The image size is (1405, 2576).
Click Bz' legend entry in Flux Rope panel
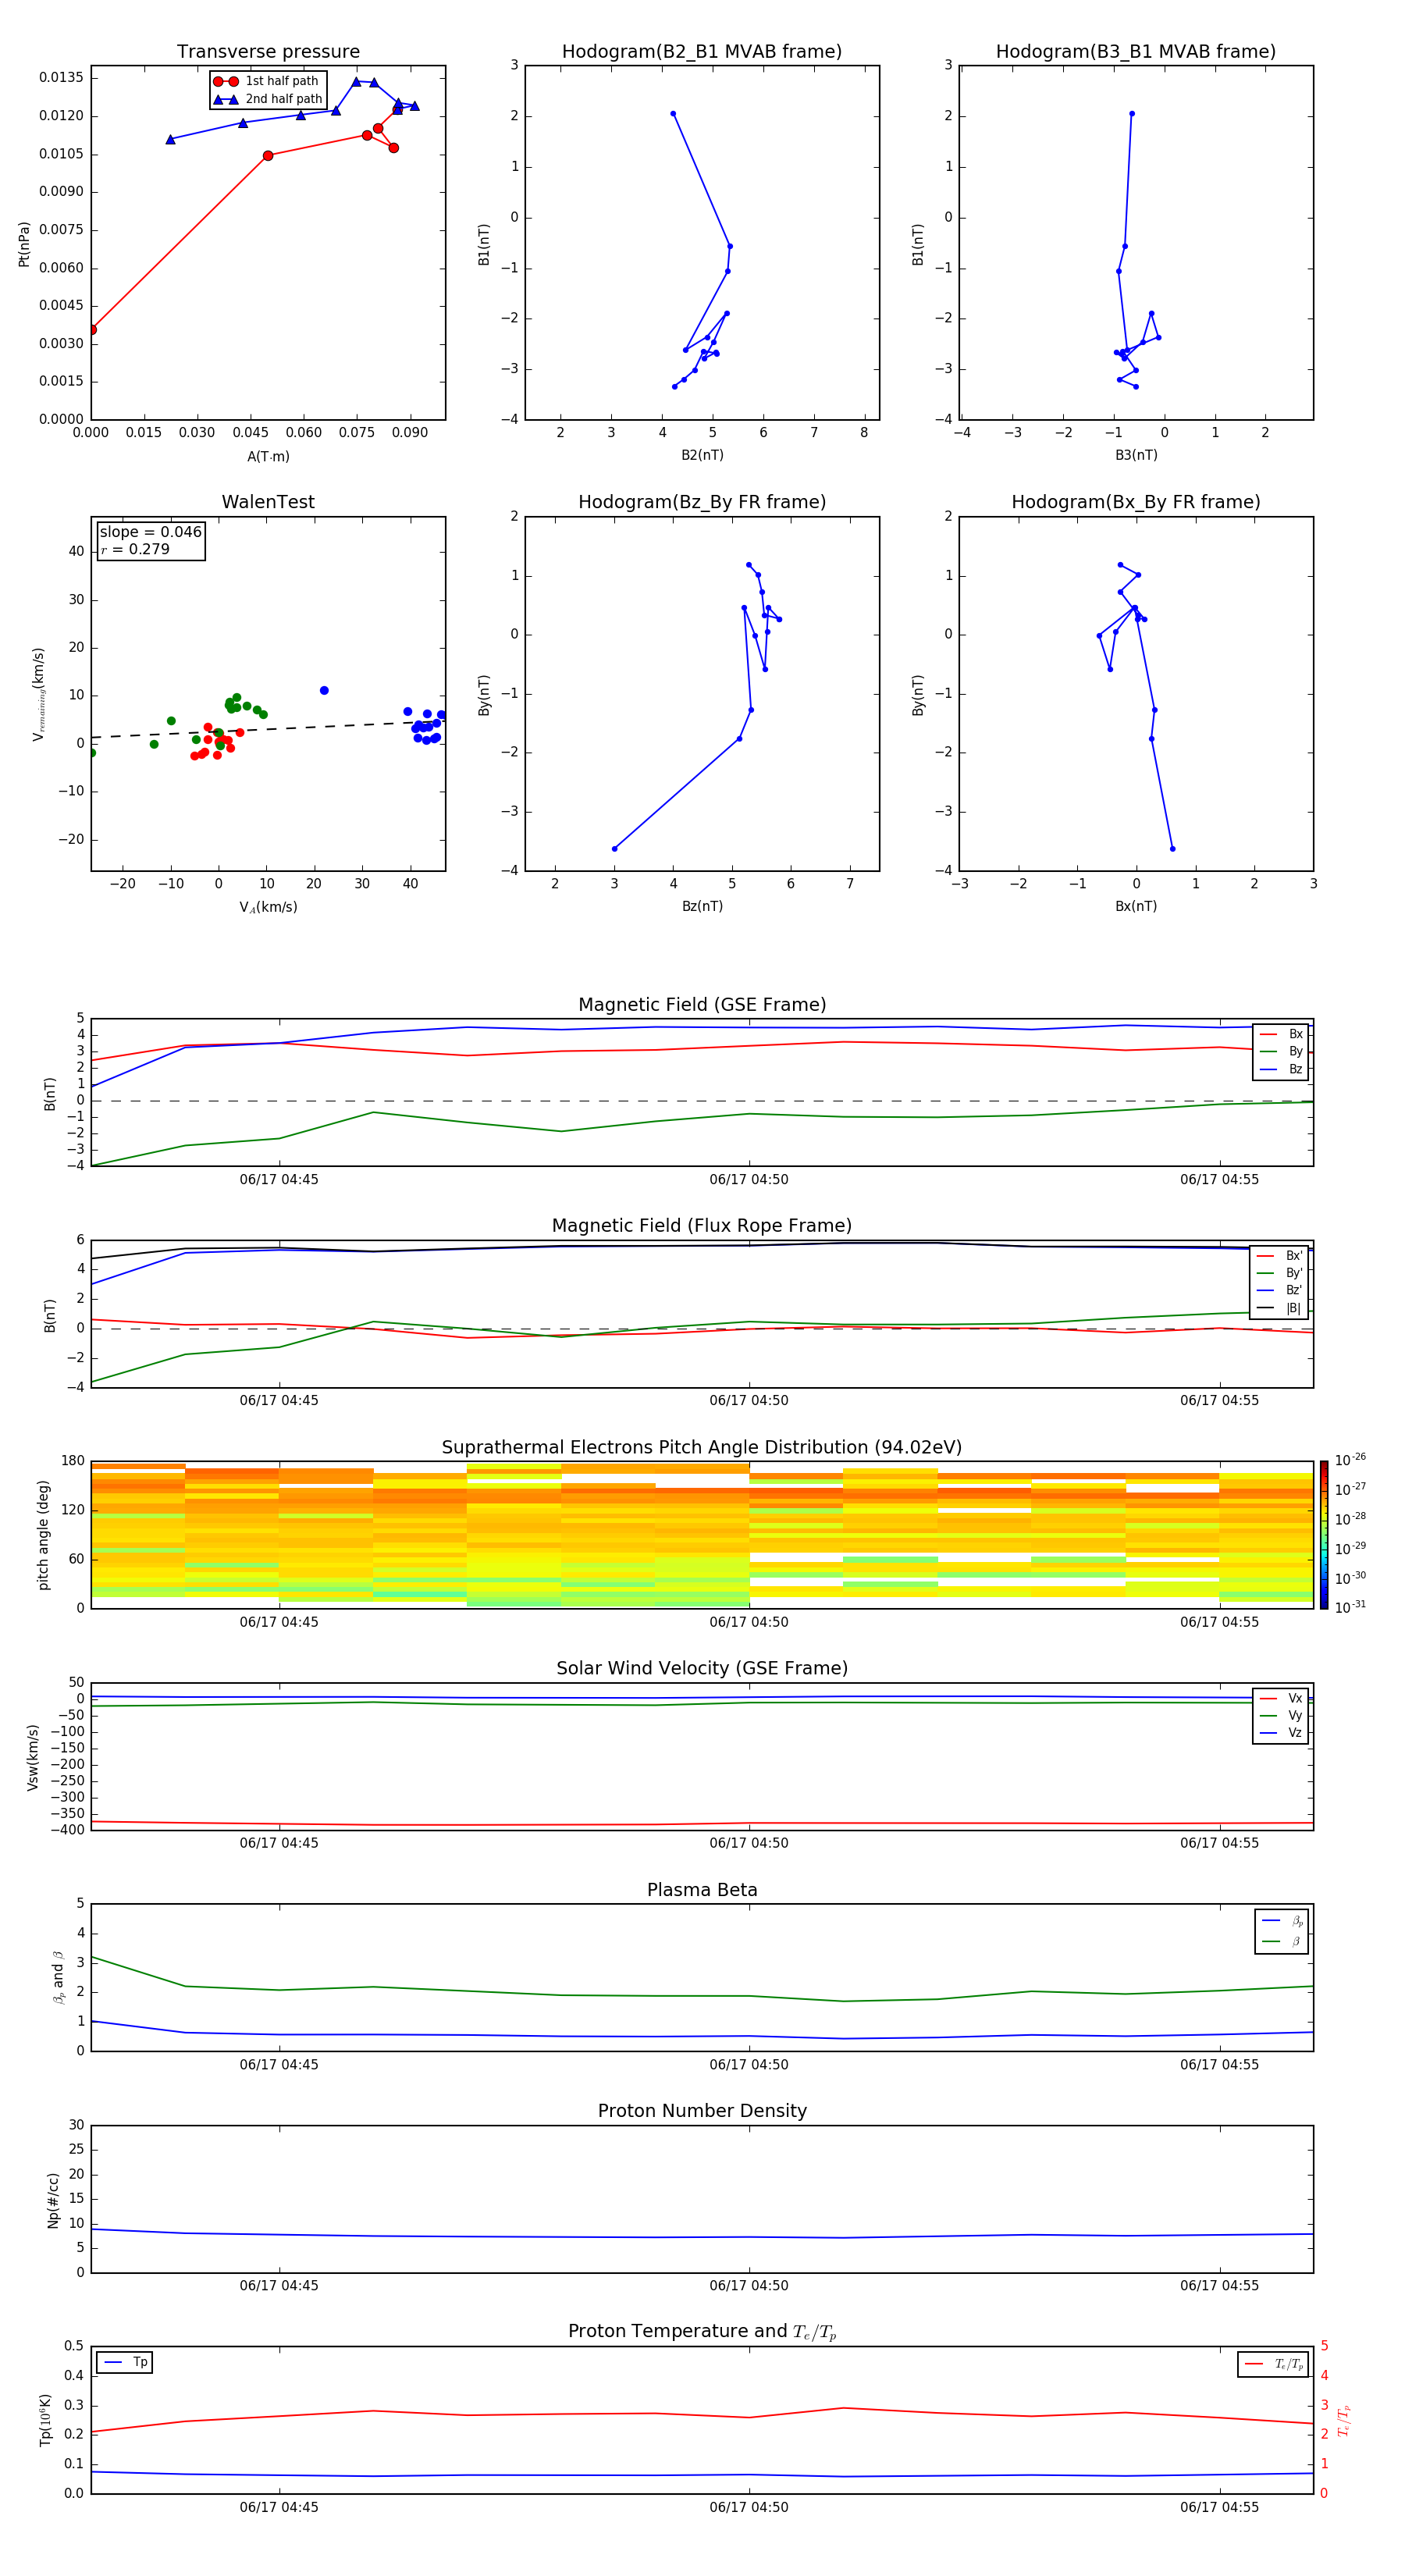coord(1280,1290)
